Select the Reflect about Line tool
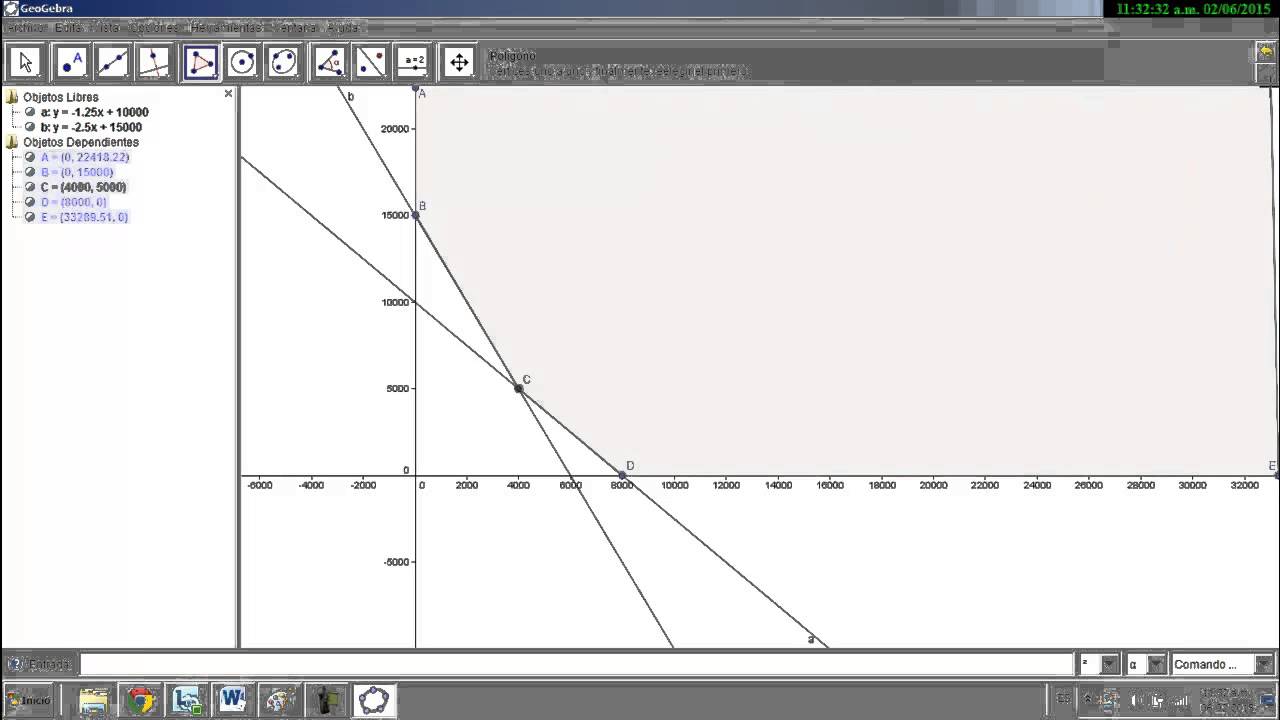 coord(371,62)
